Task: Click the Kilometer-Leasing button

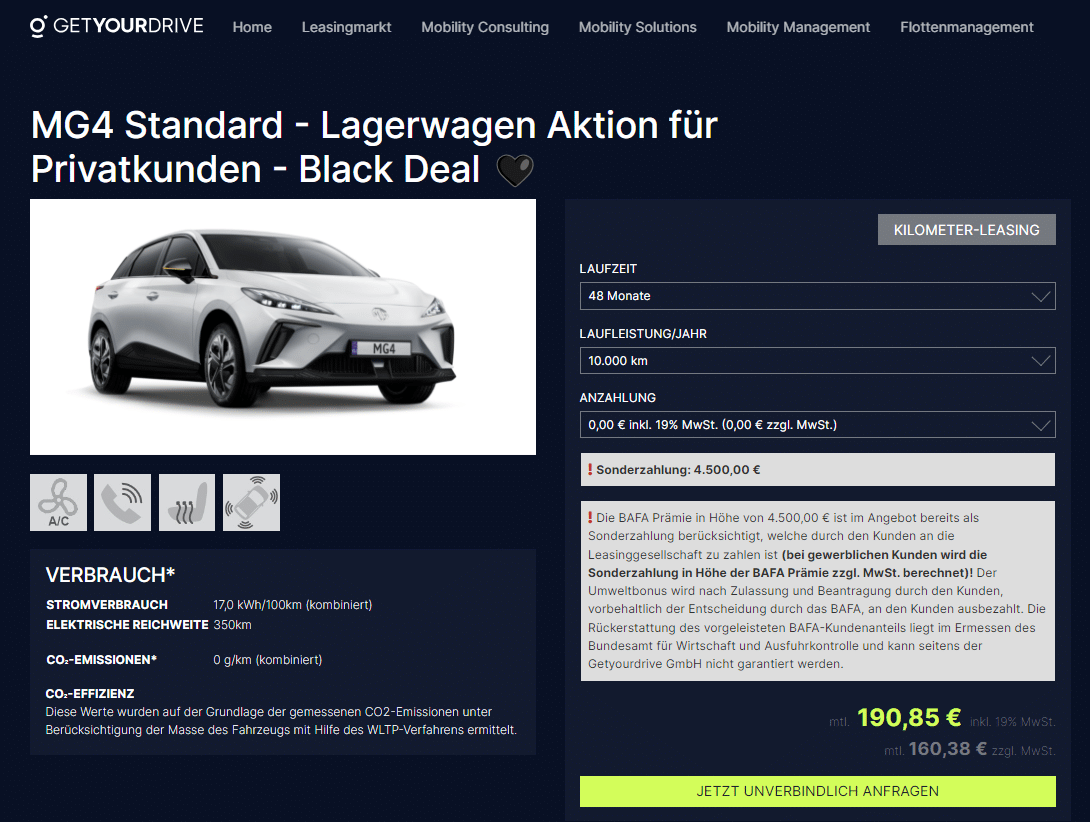Action: click(x=966, y=229)
